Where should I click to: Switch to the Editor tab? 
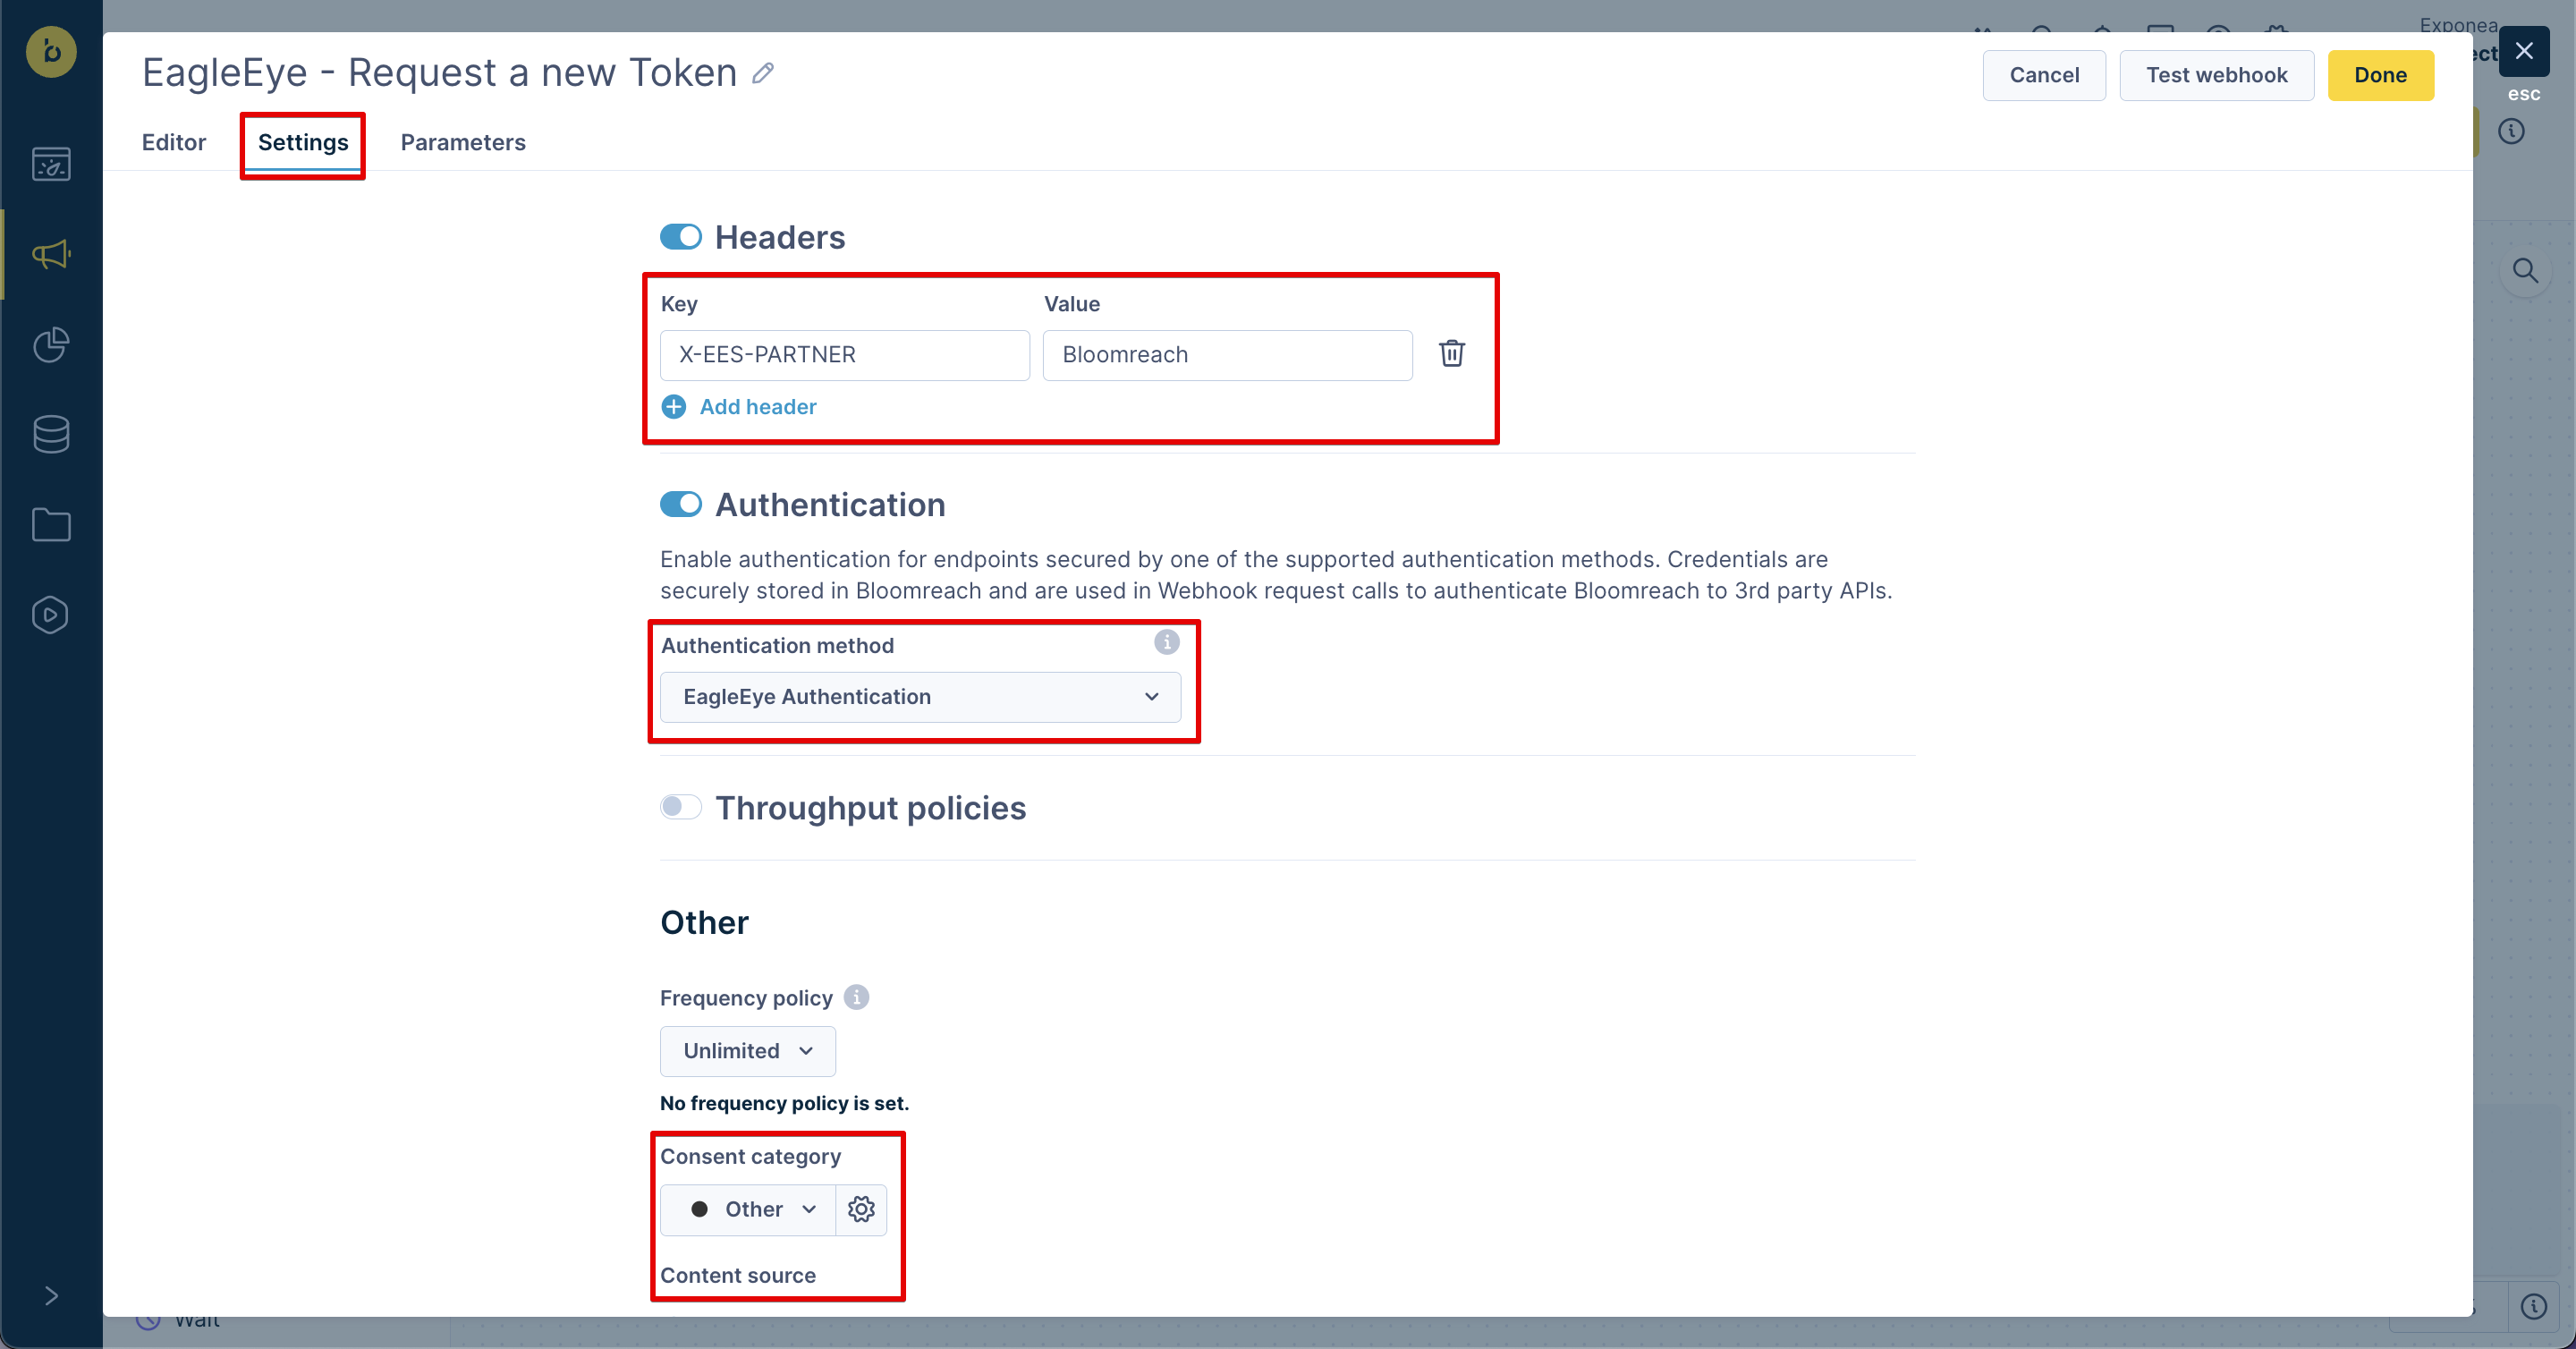click(174, 142)
